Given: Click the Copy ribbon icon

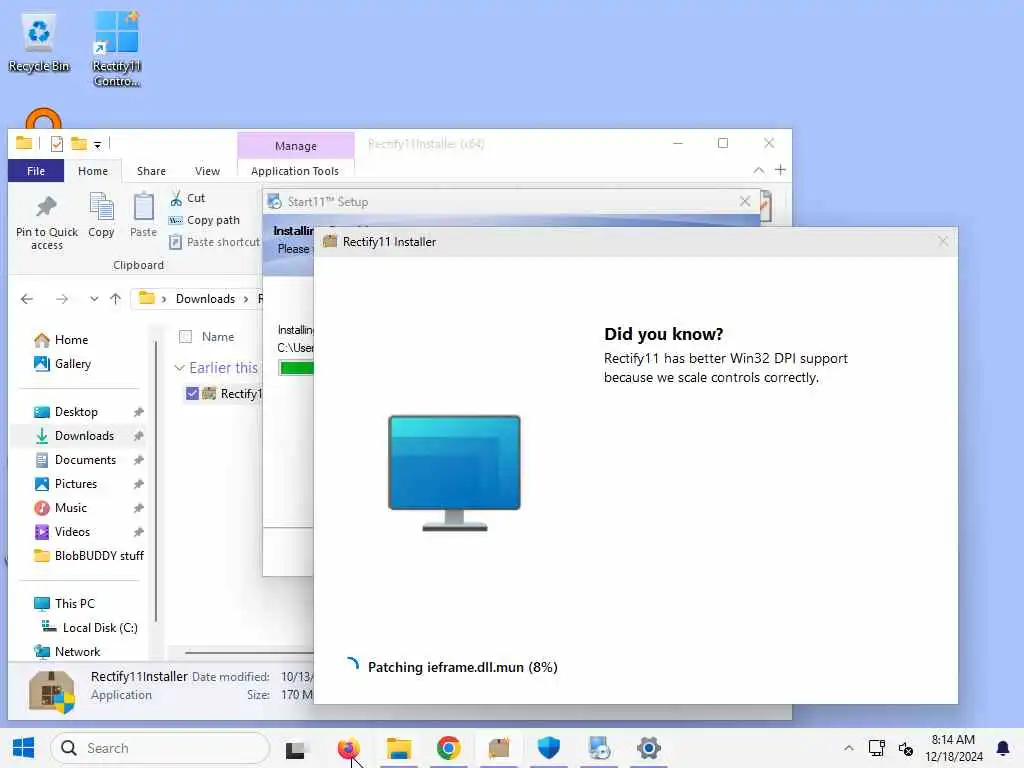Looking at the screenshot, I should (x=101, y=214).
